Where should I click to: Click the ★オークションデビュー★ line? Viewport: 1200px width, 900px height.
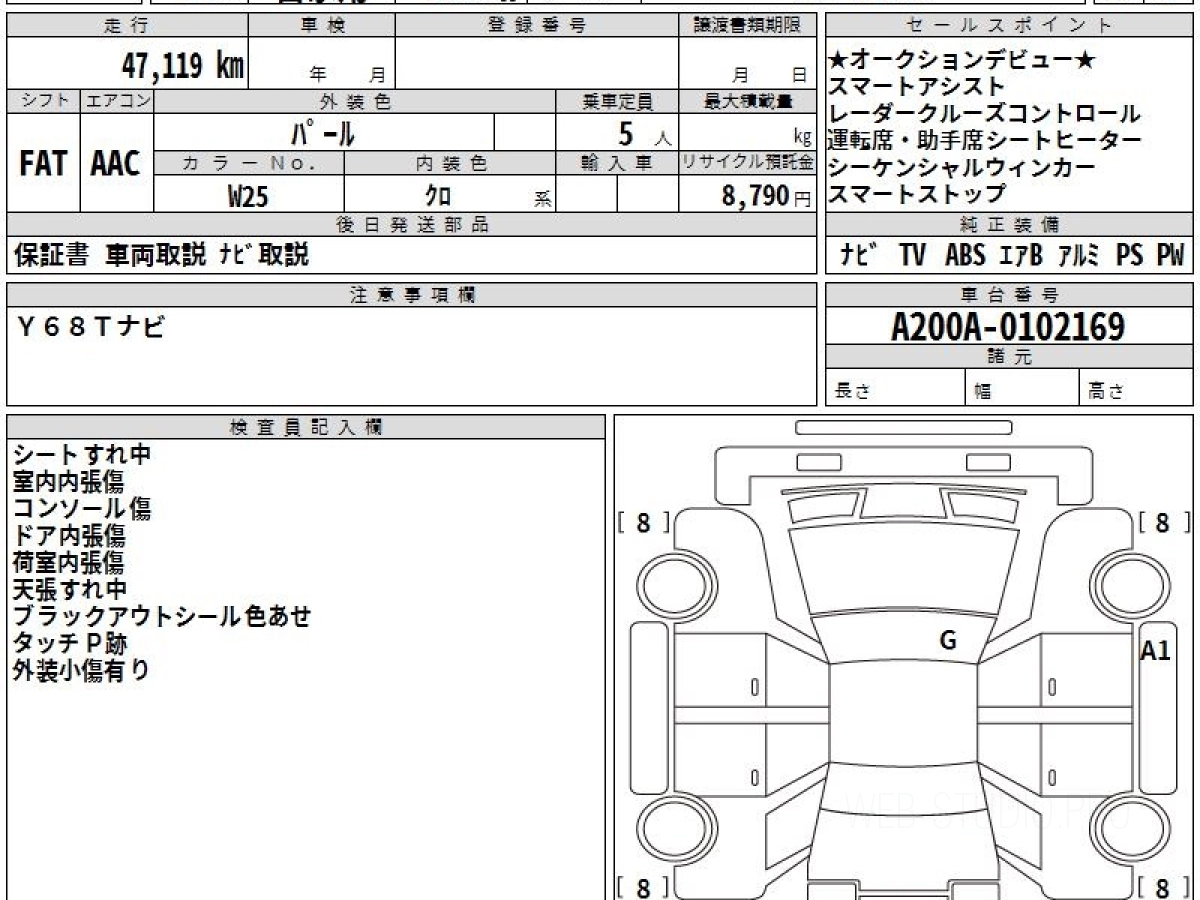(x=963, y=61)
